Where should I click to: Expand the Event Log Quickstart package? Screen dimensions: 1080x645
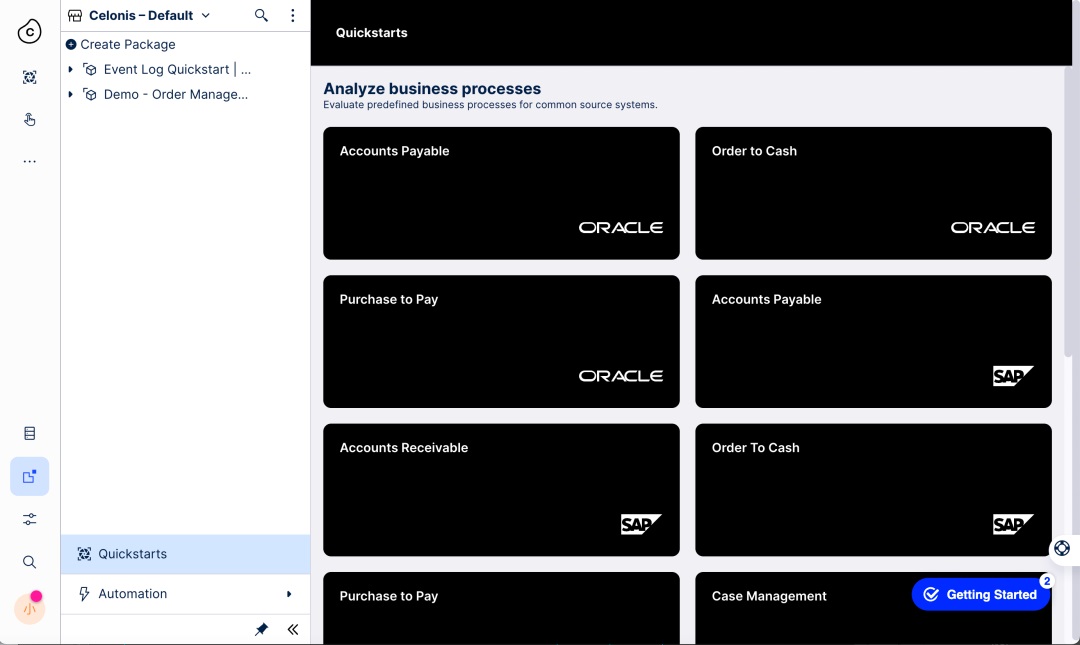pos(70,70)
